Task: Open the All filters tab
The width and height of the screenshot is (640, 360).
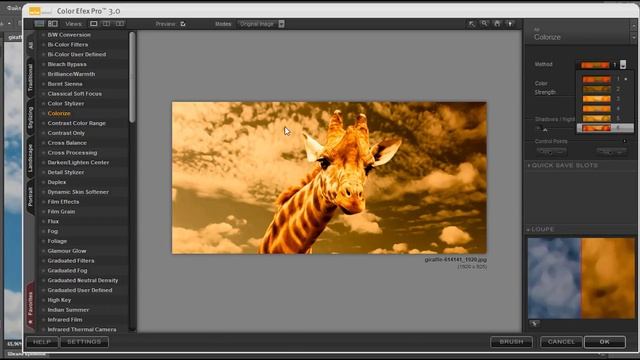Action: 31,44
